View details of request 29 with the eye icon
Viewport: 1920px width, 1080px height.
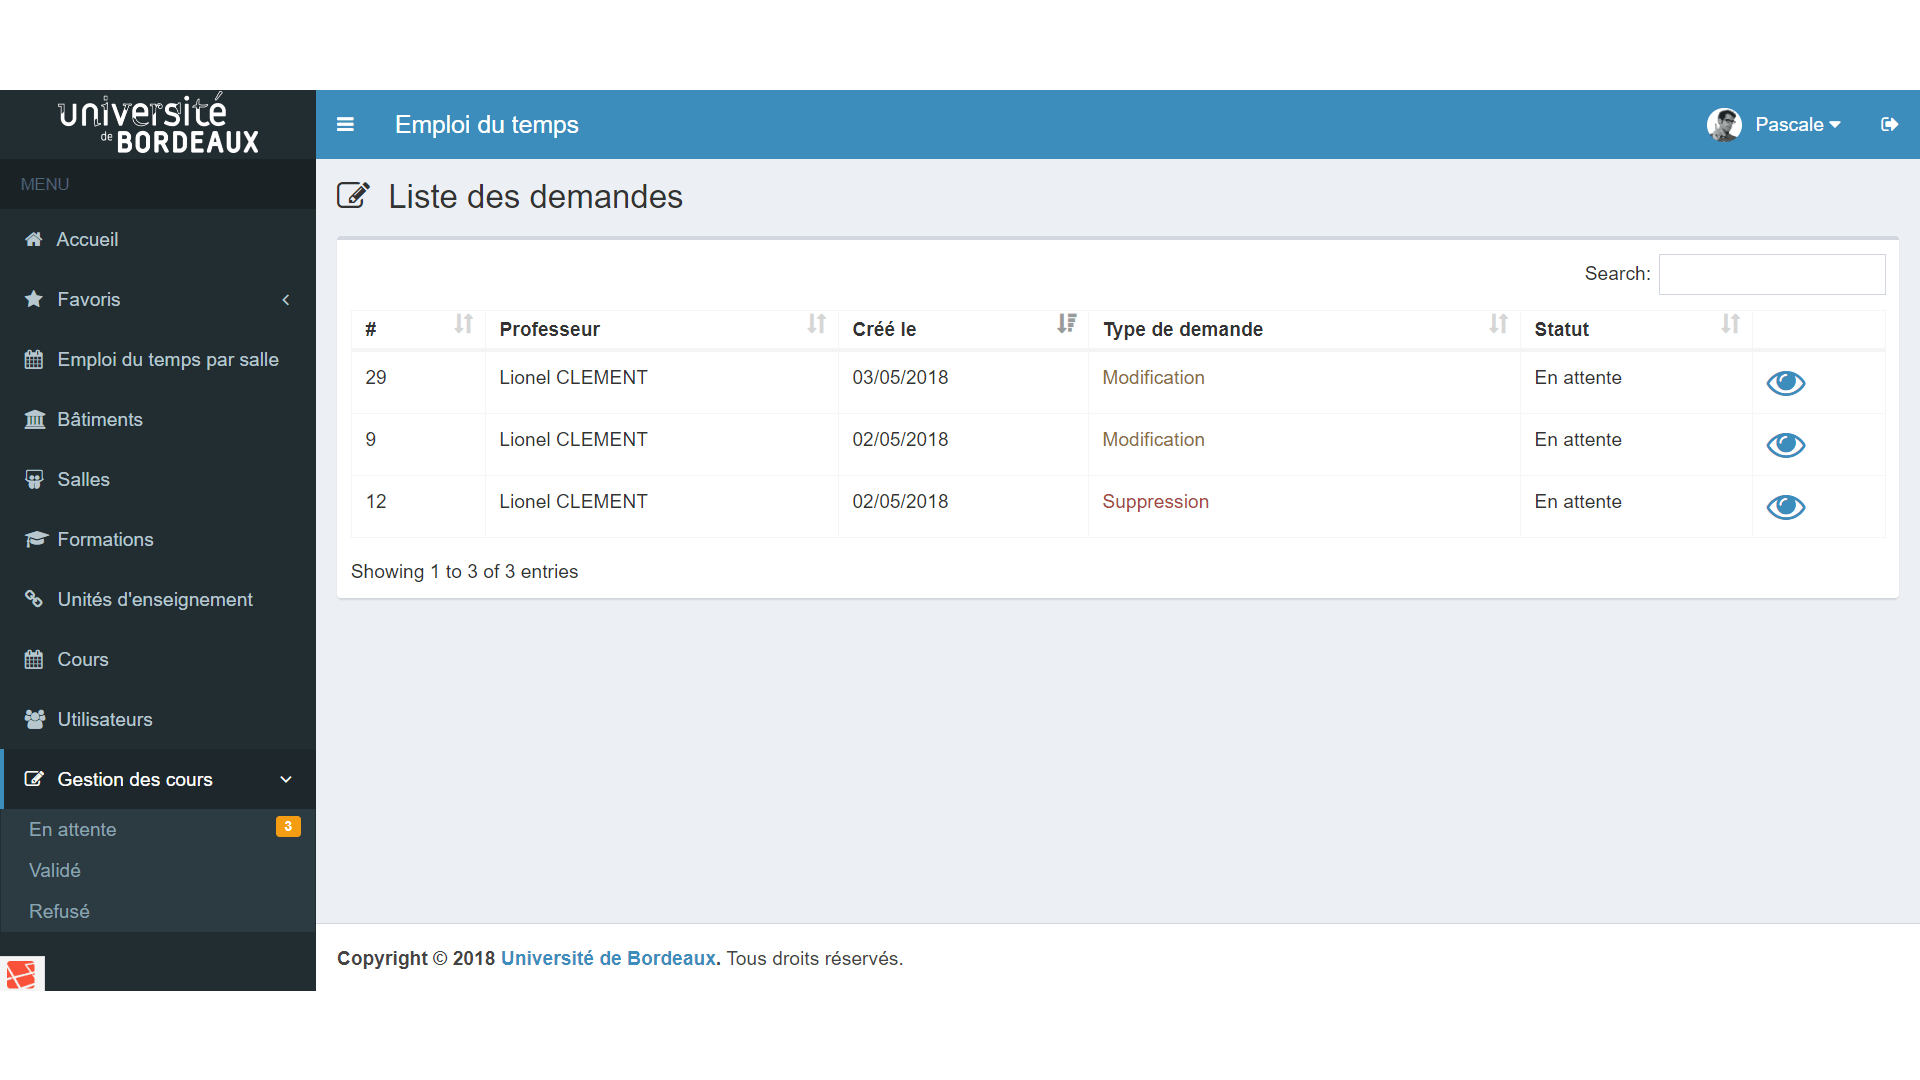(1786, 383)
